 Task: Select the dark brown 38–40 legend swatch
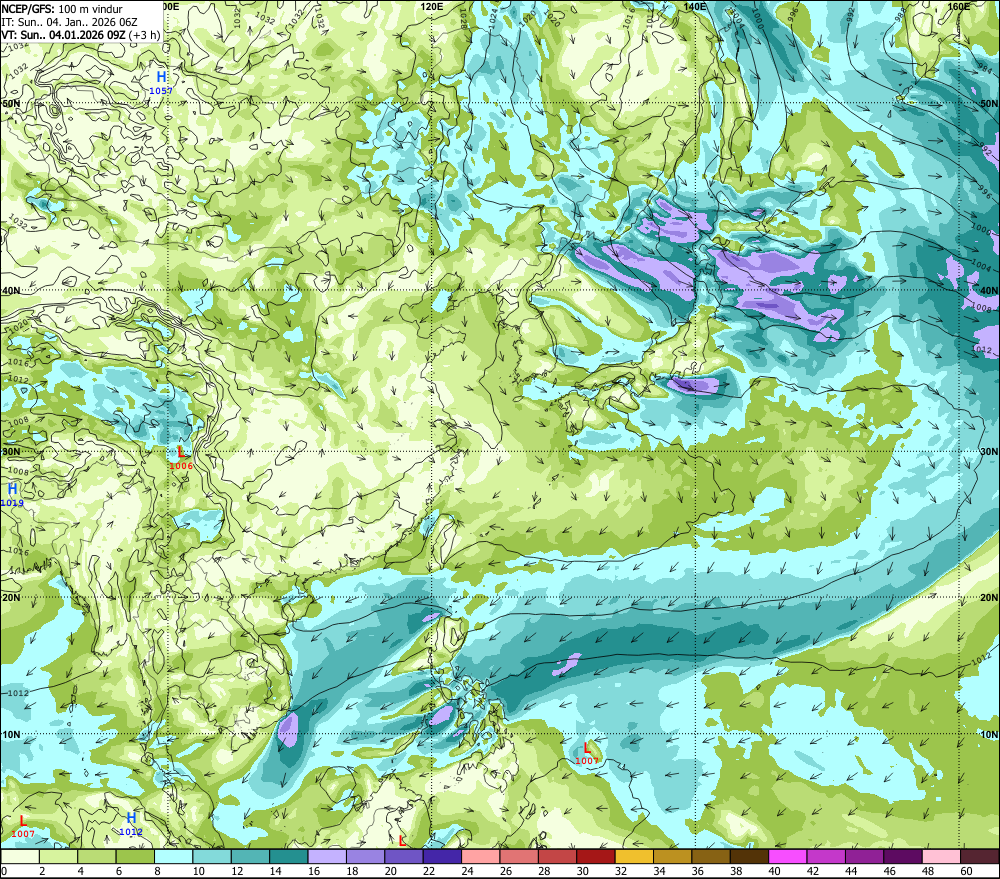749,856
